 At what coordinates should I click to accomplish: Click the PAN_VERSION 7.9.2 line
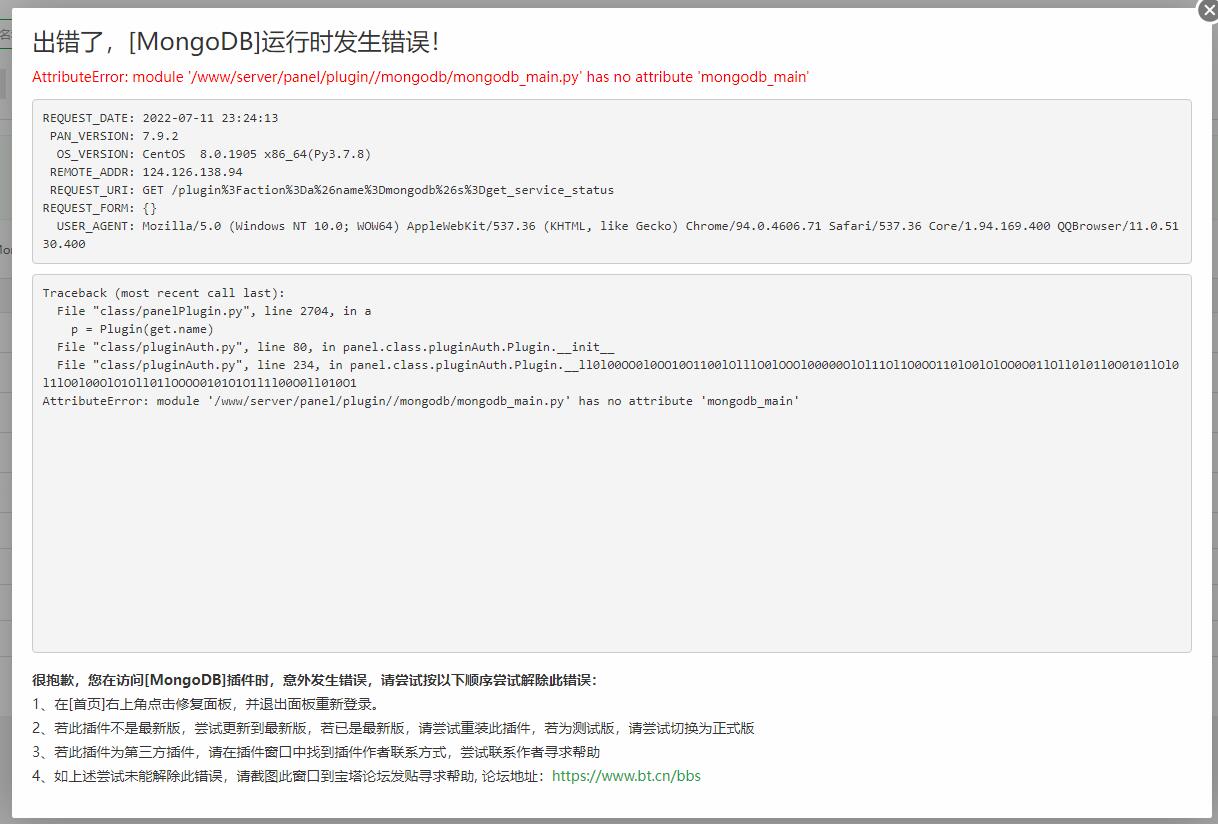[114, 136]
